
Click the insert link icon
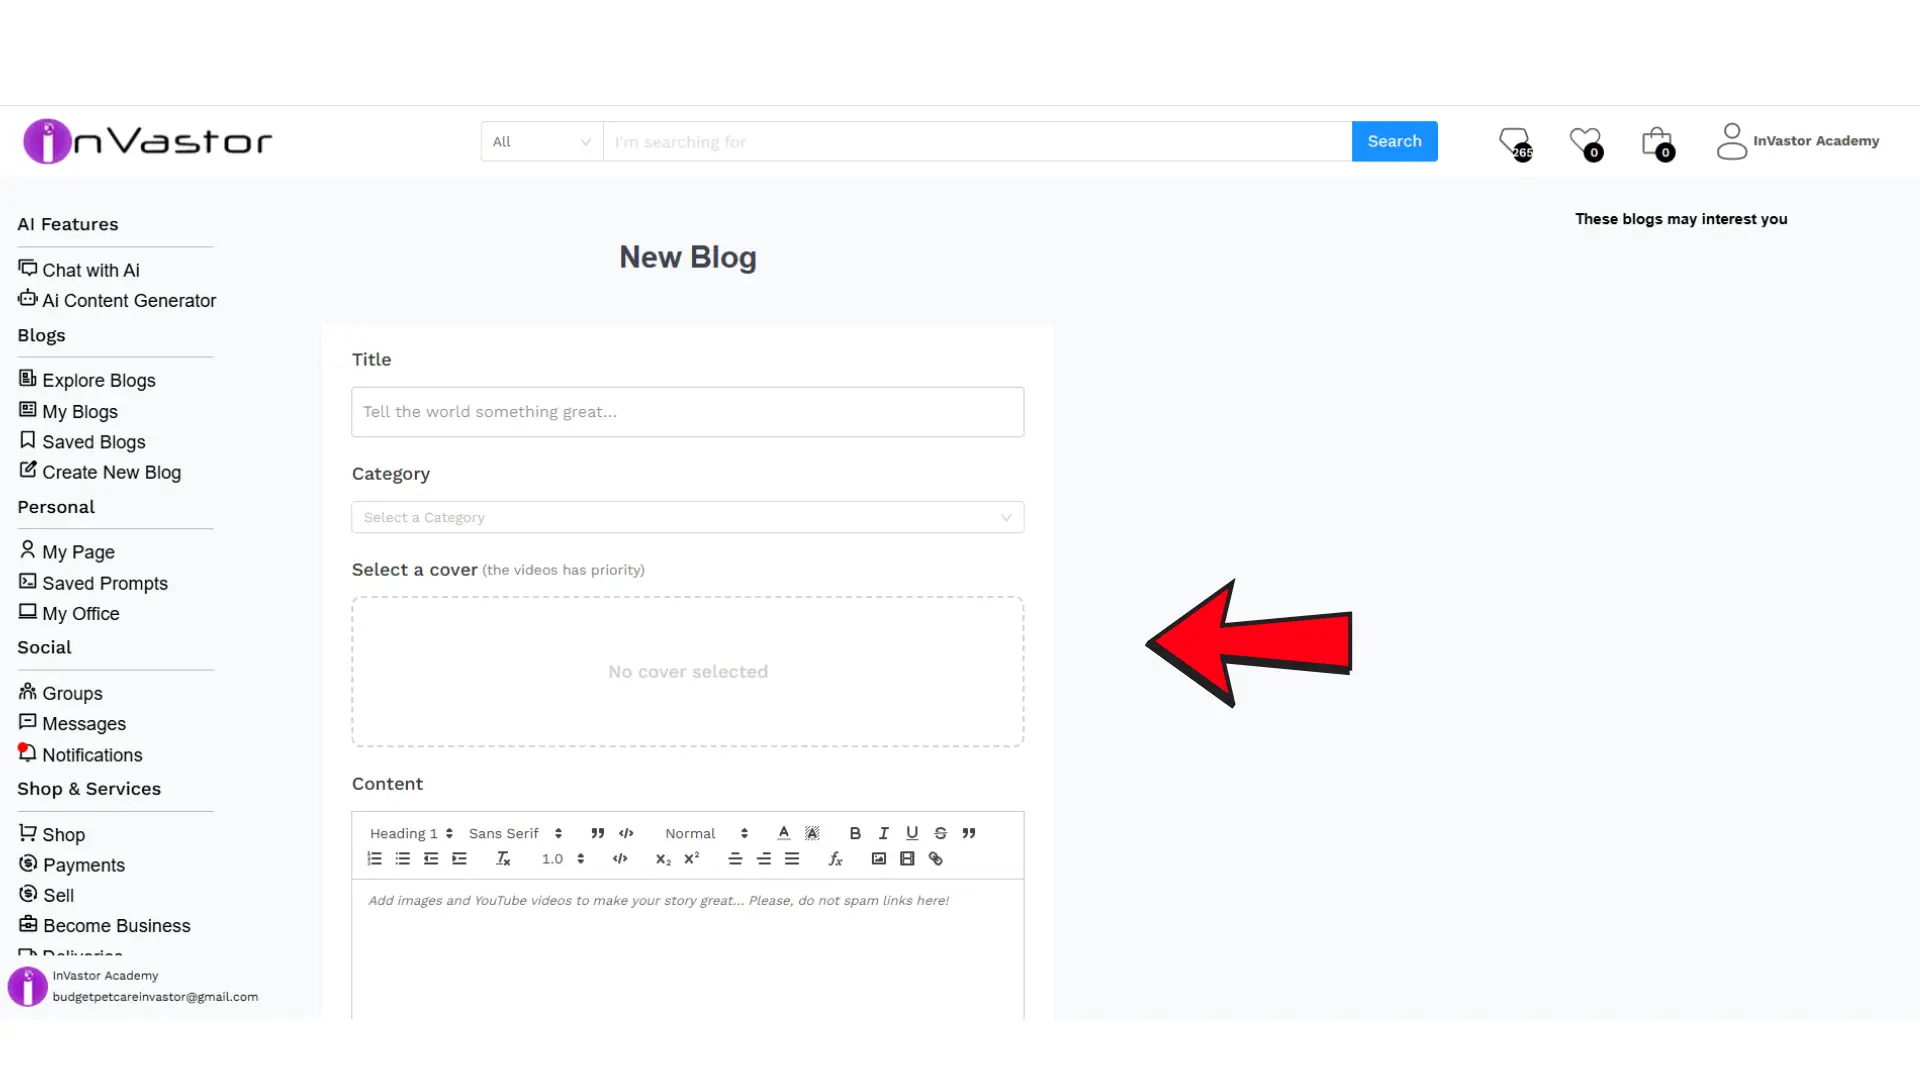pyautogui.click(x=936, y=859)
